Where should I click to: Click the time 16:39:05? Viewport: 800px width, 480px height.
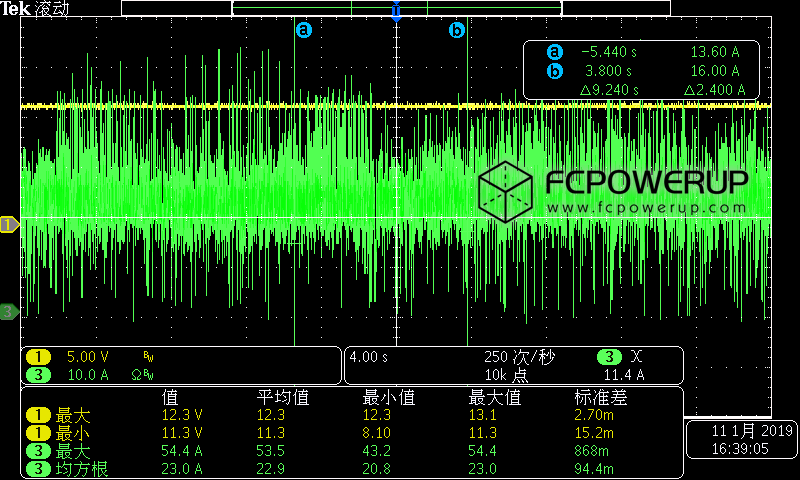[740, 449]
